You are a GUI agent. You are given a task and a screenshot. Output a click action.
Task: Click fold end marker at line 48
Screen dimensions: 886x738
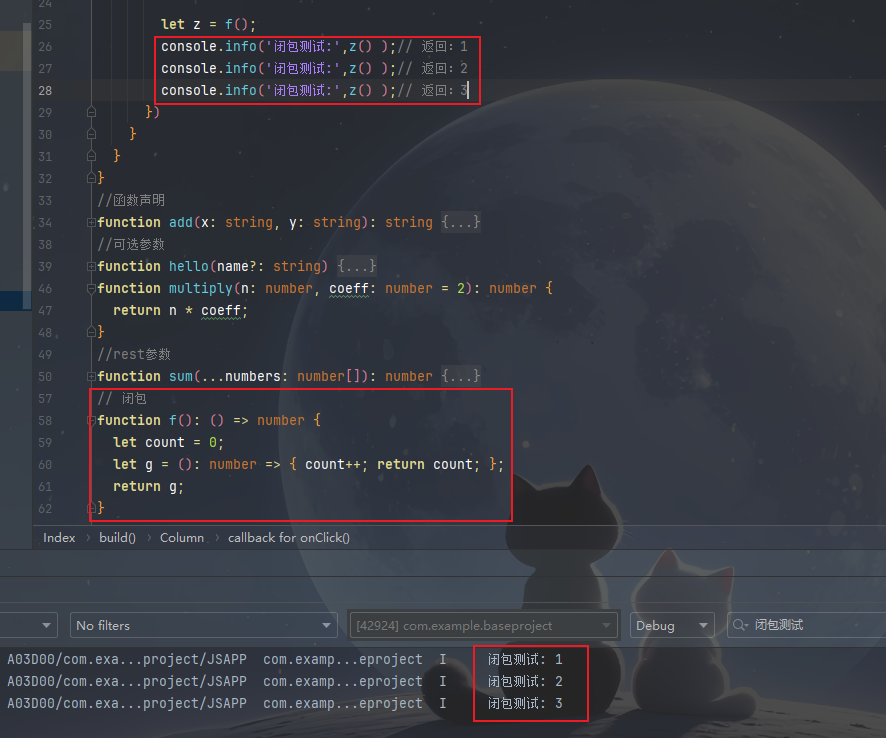pyautogui.click(x=91, y=332)
